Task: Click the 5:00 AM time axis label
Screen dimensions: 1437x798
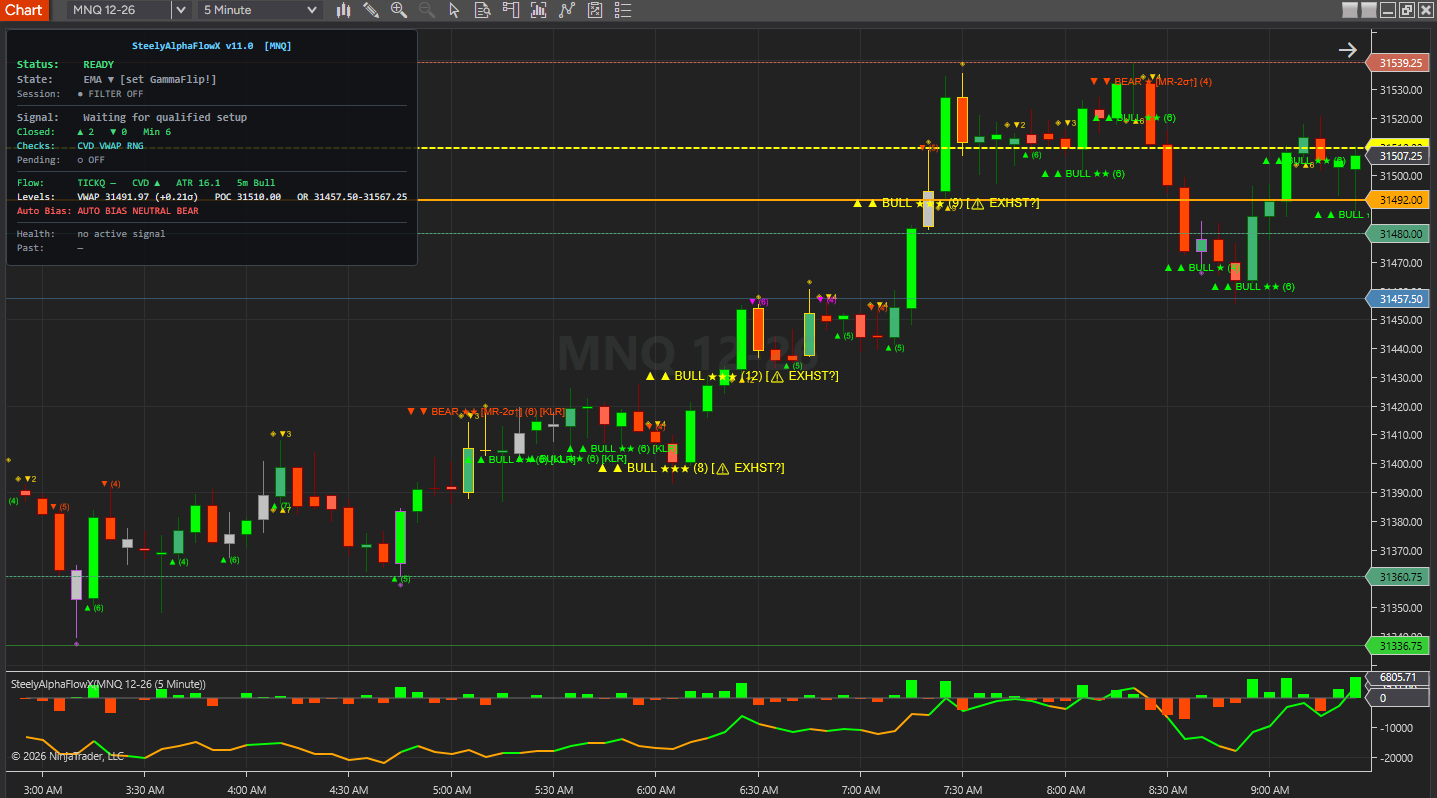Action: click(450, 789)
